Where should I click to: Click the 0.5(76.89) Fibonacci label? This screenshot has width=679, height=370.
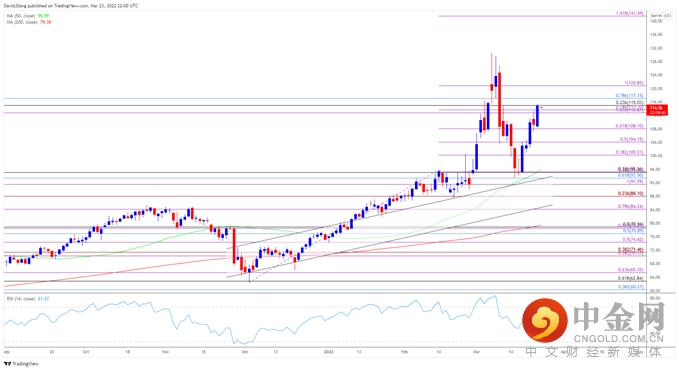click(633, 231)
